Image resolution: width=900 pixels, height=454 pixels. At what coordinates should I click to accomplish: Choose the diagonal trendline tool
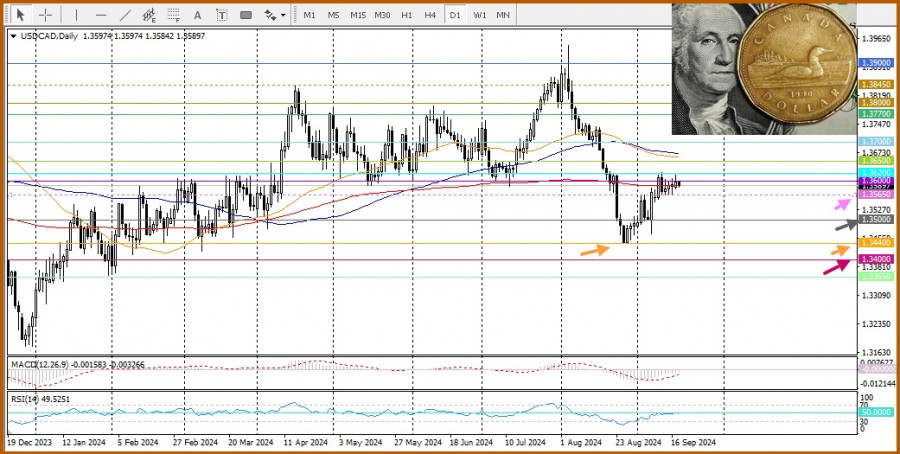(x=124, y=15)
